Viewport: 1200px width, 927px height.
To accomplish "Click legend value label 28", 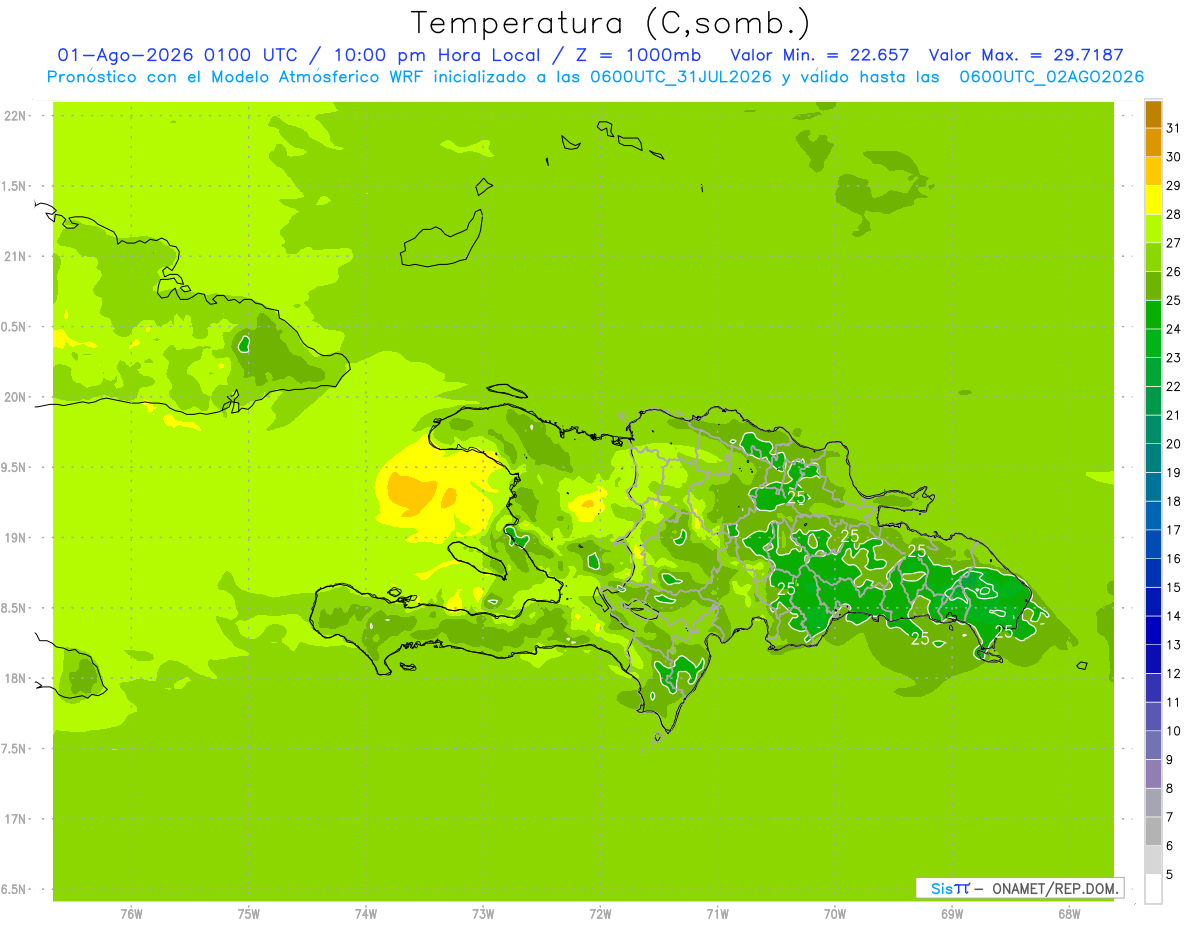I will click(1173, 214).
